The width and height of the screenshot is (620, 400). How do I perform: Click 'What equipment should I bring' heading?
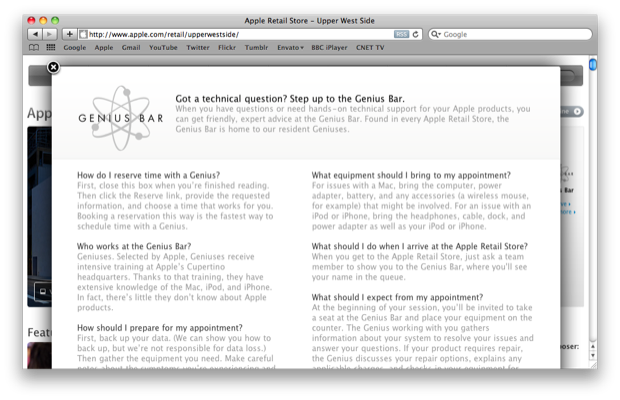point(411,175)
